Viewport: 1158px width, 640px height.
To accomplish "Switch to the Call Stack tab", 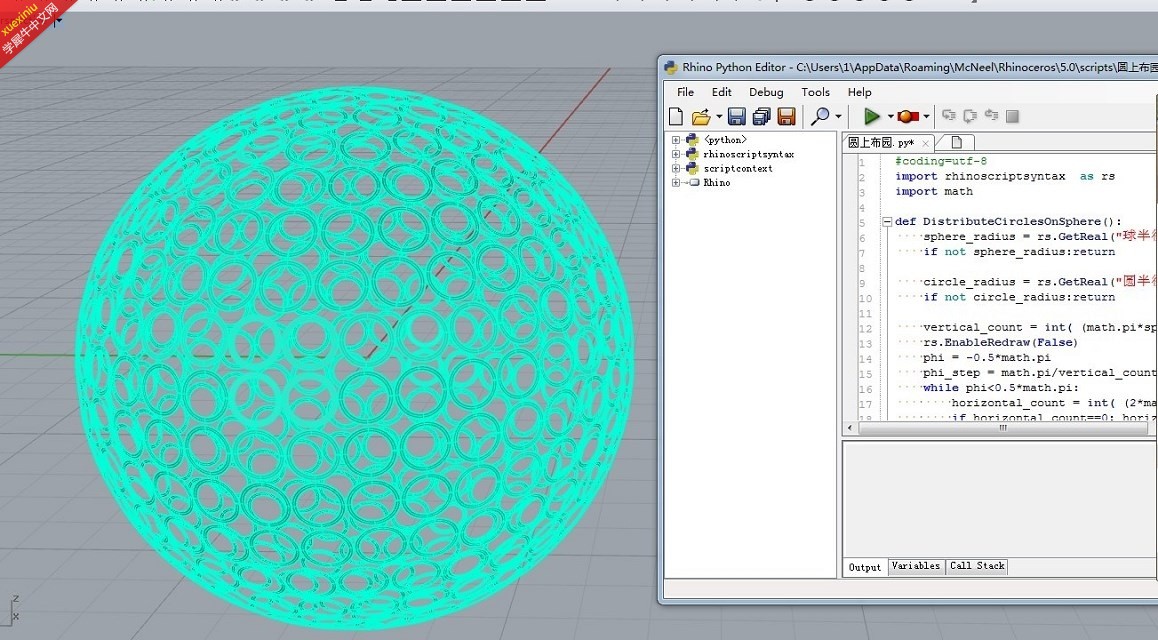I will click(977, 566).
